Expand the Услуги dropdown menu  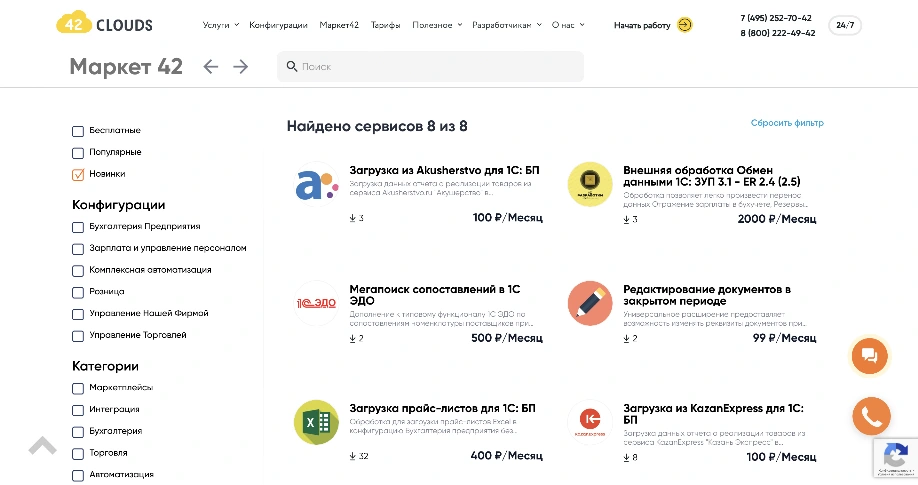(220, 25)
